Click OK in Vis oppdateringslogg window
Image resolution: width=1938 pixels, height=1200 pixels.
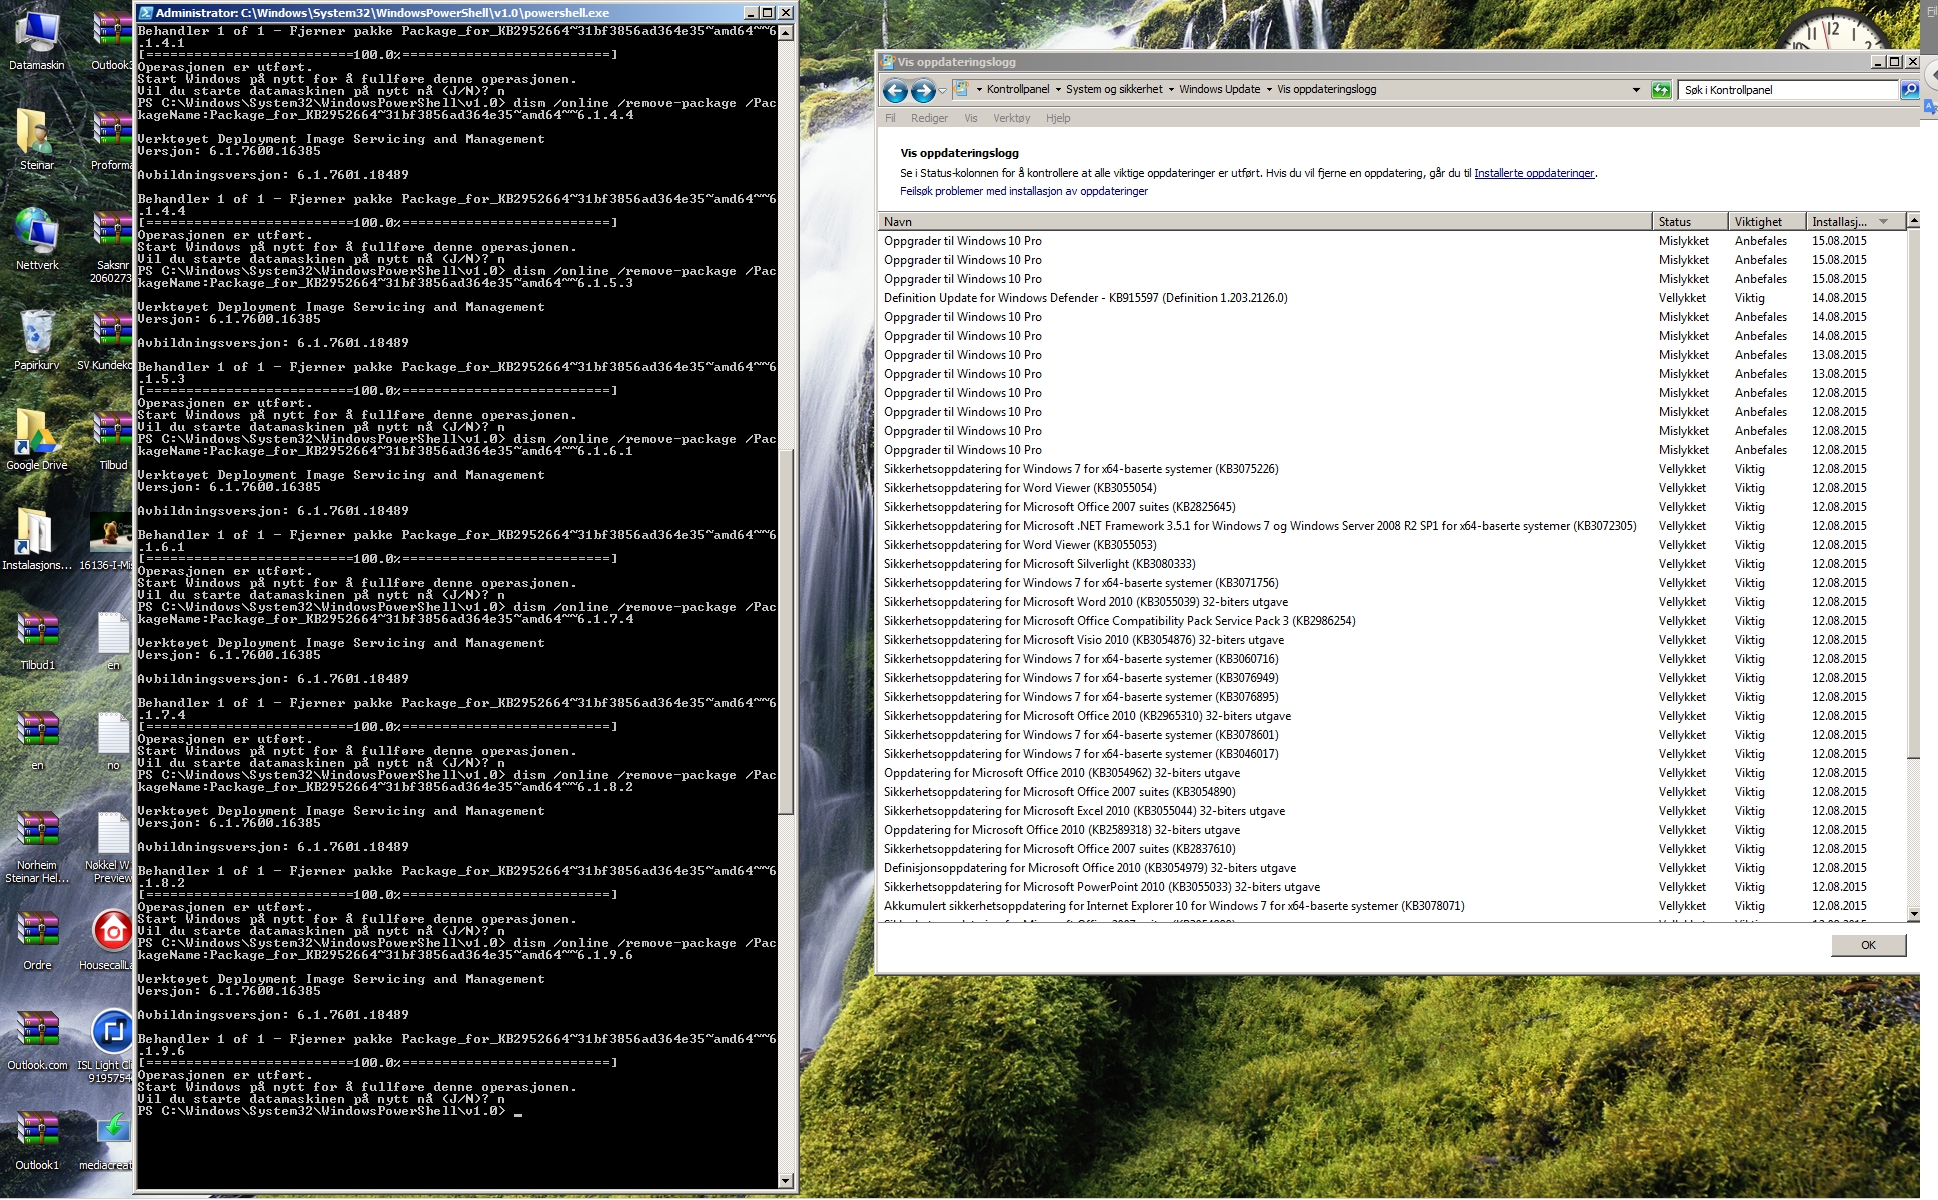click(x=1868, y=945)
